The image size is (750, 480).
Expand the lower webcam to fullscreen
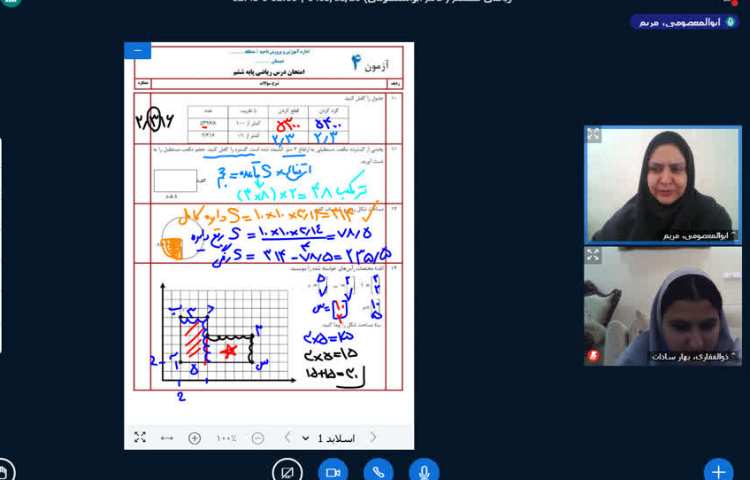(593, 255)
